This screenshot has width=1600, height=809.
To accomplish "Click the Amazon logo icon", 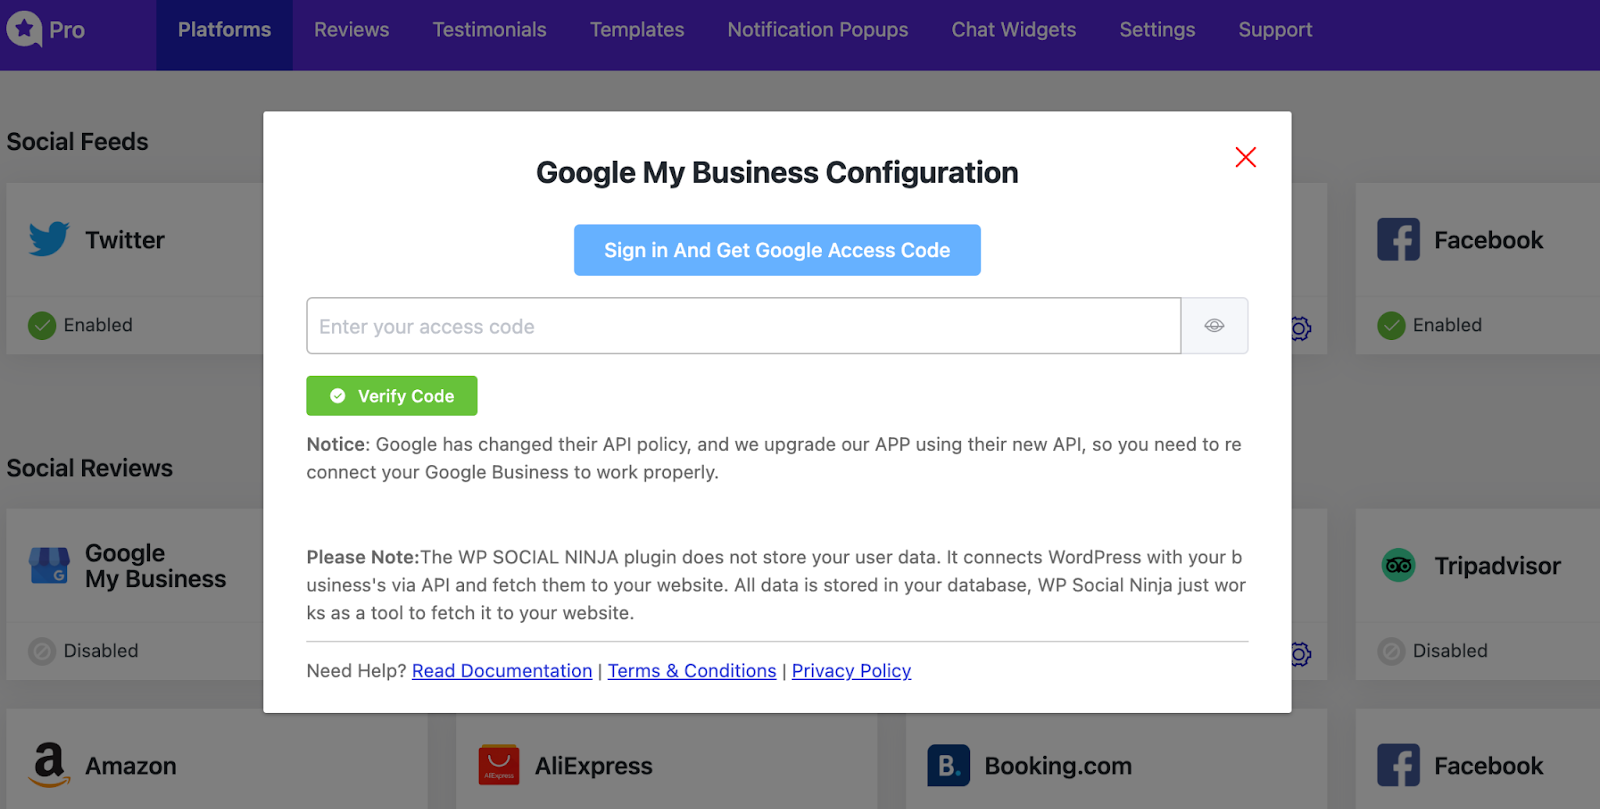I will [49, 765].
